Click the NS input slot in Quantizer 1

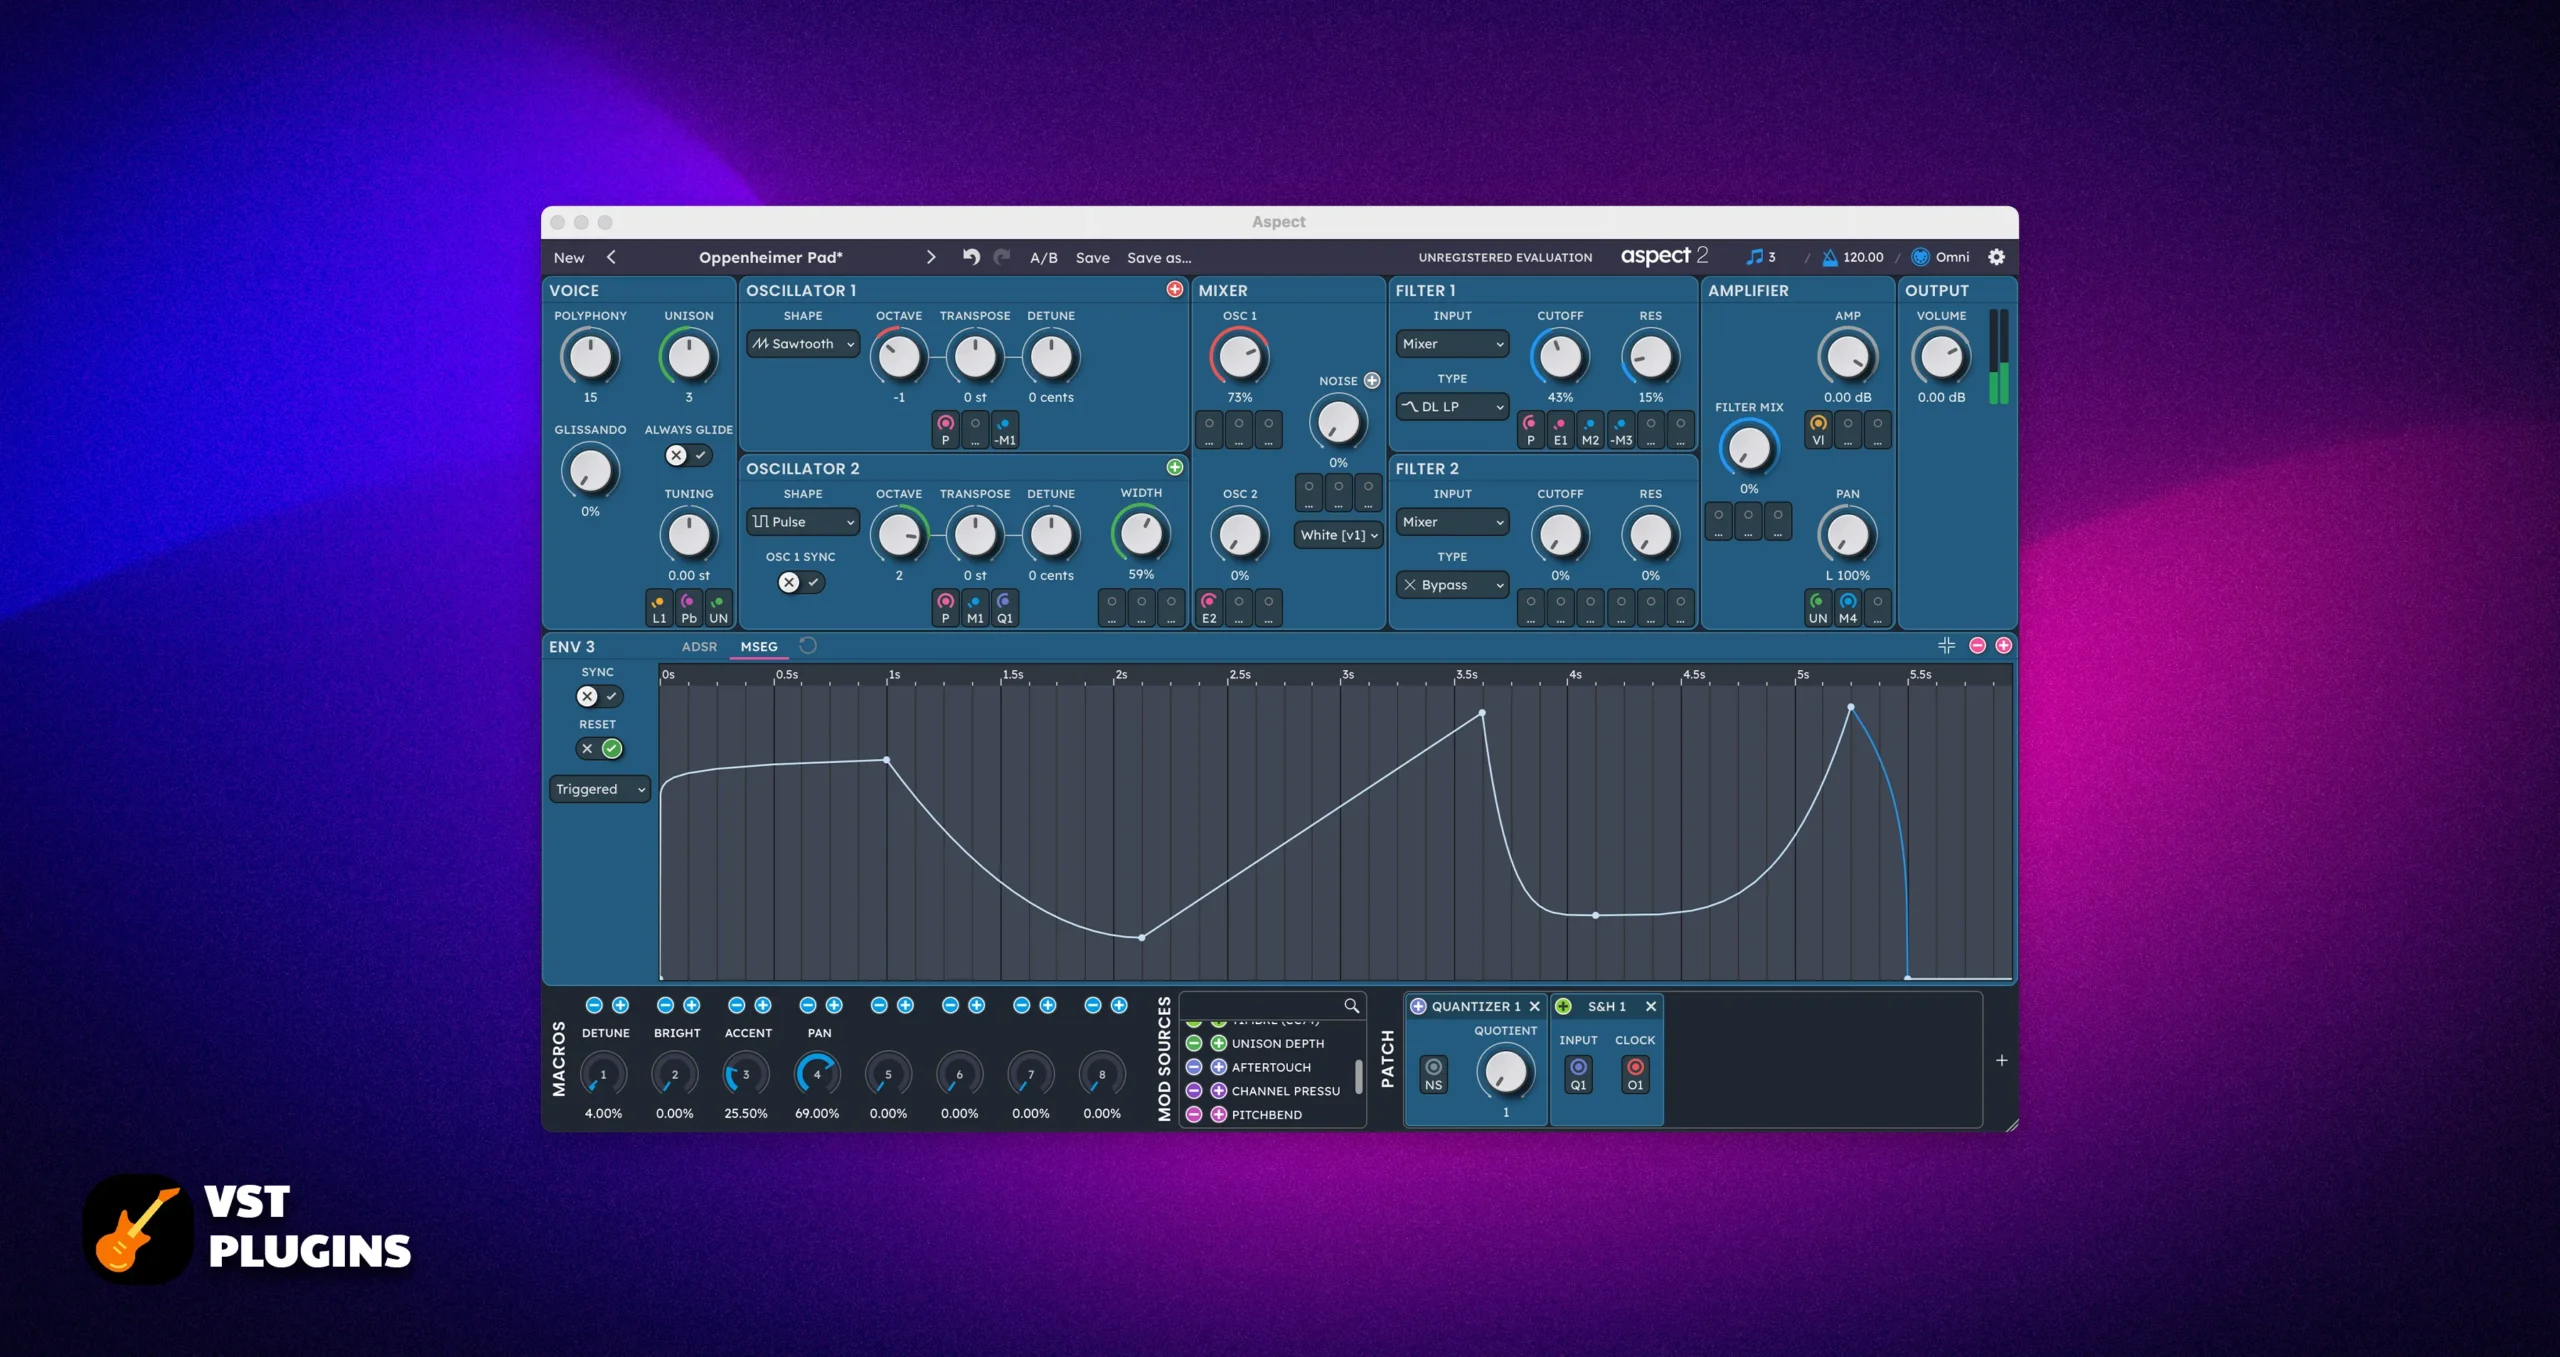click(x=1433, y=1073)
